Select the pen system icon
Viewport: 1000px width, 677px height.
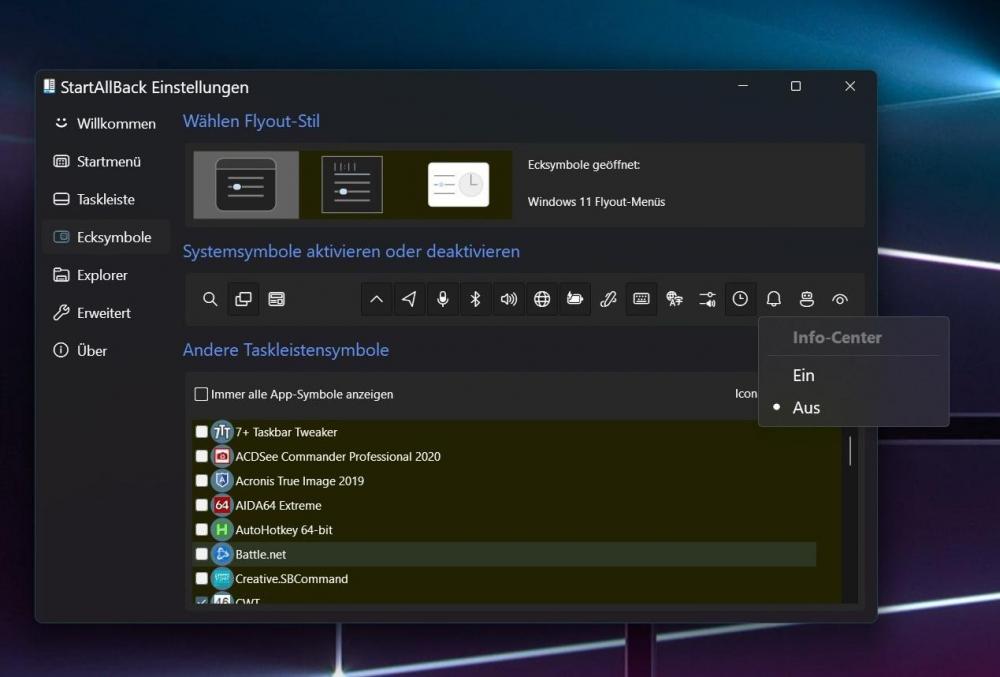pyautogui.click(x=608, y=298)
